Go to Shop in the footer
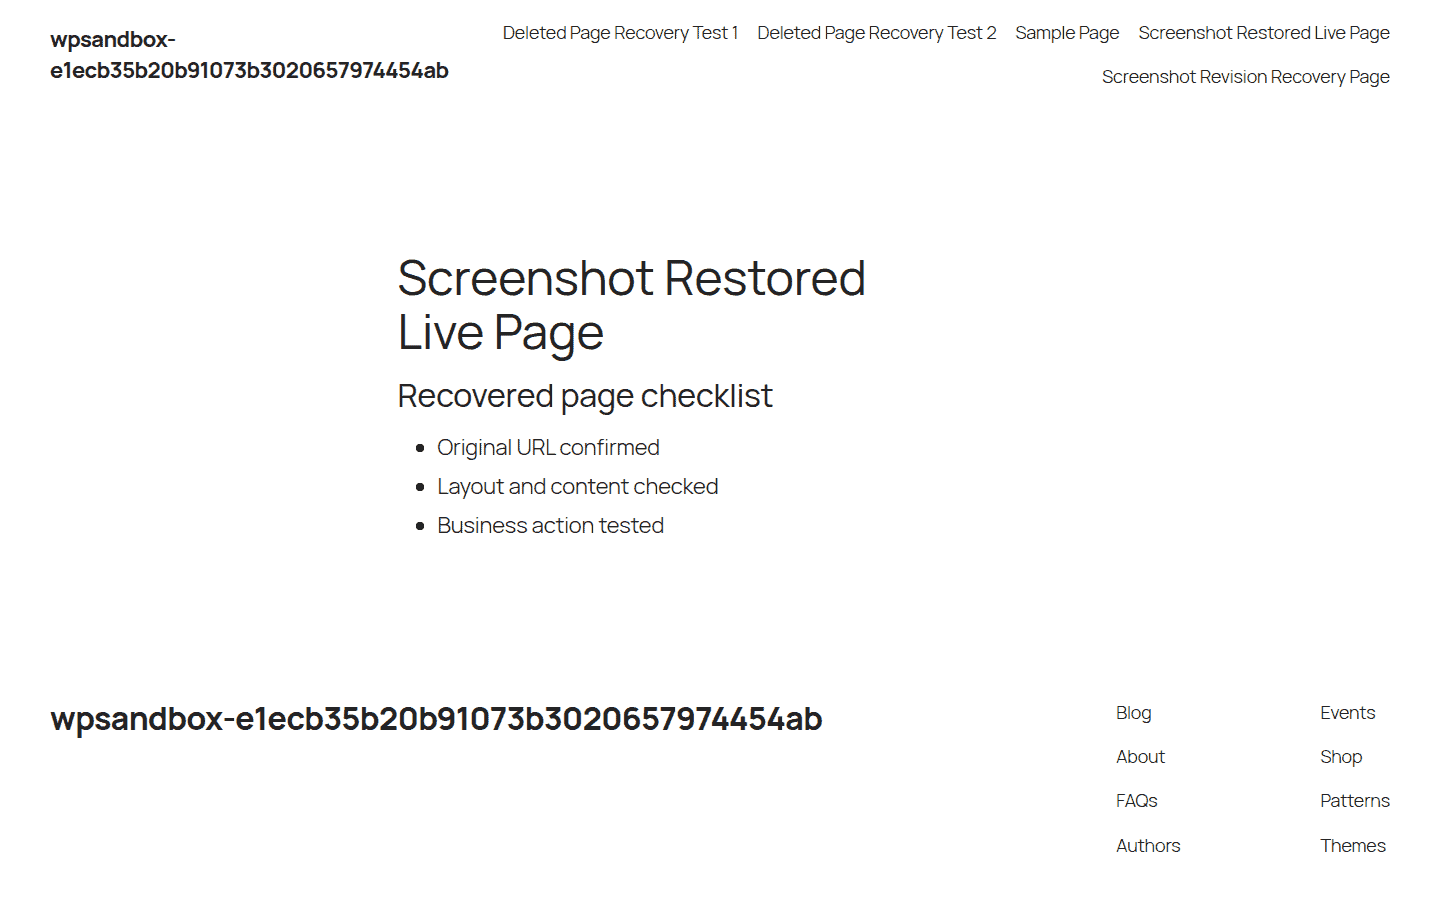Viewport: 1440px width, 900px height. 1341,757
